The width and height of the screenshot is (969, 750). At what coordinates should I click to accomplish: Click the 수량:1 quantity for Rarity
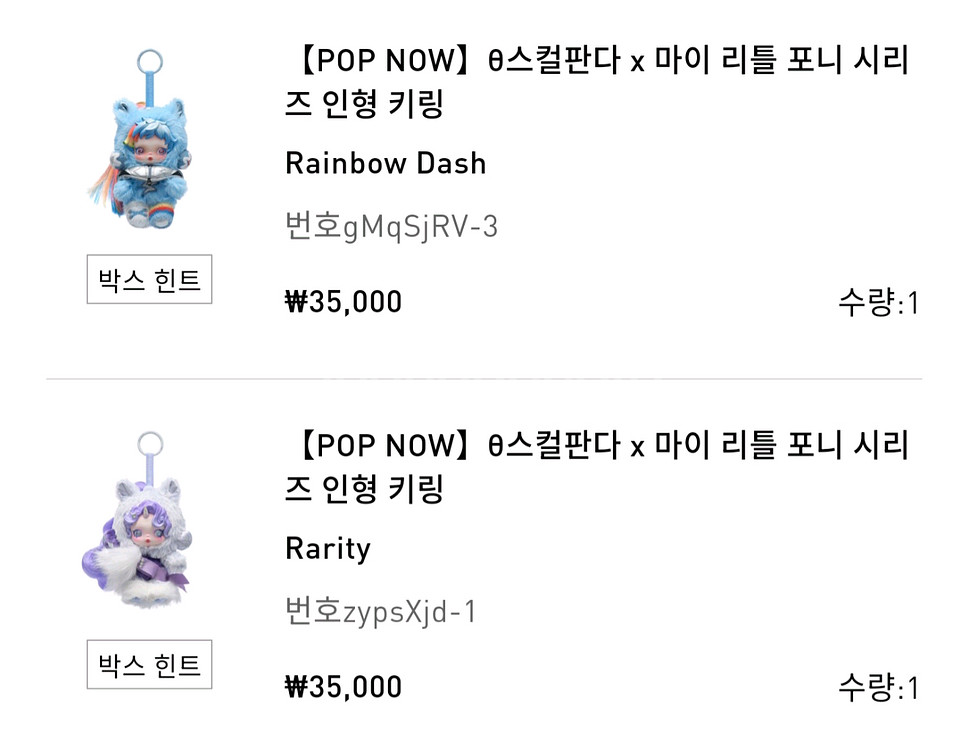click(x=877, y=687)
